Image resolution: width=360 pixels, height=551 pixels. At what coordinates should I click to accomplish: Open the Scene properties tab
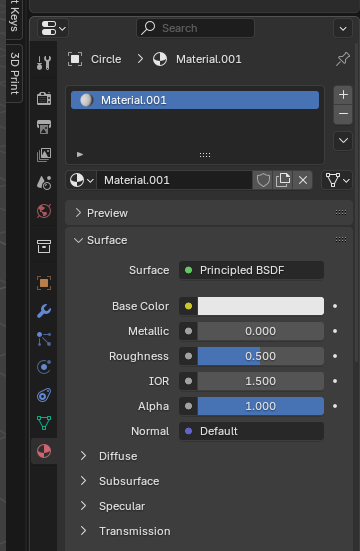tap(44, 183)
